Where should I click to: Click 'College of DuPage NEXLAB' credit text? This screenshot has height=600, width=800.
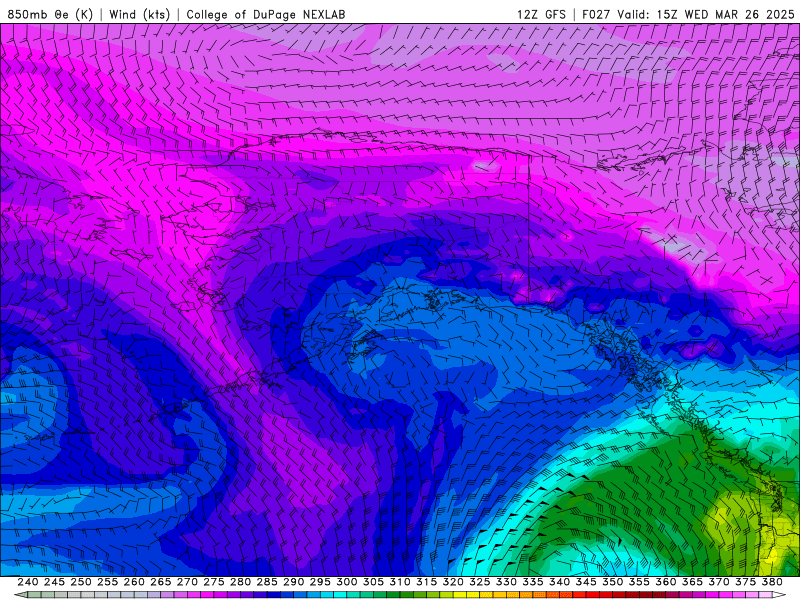coord(266,14)
